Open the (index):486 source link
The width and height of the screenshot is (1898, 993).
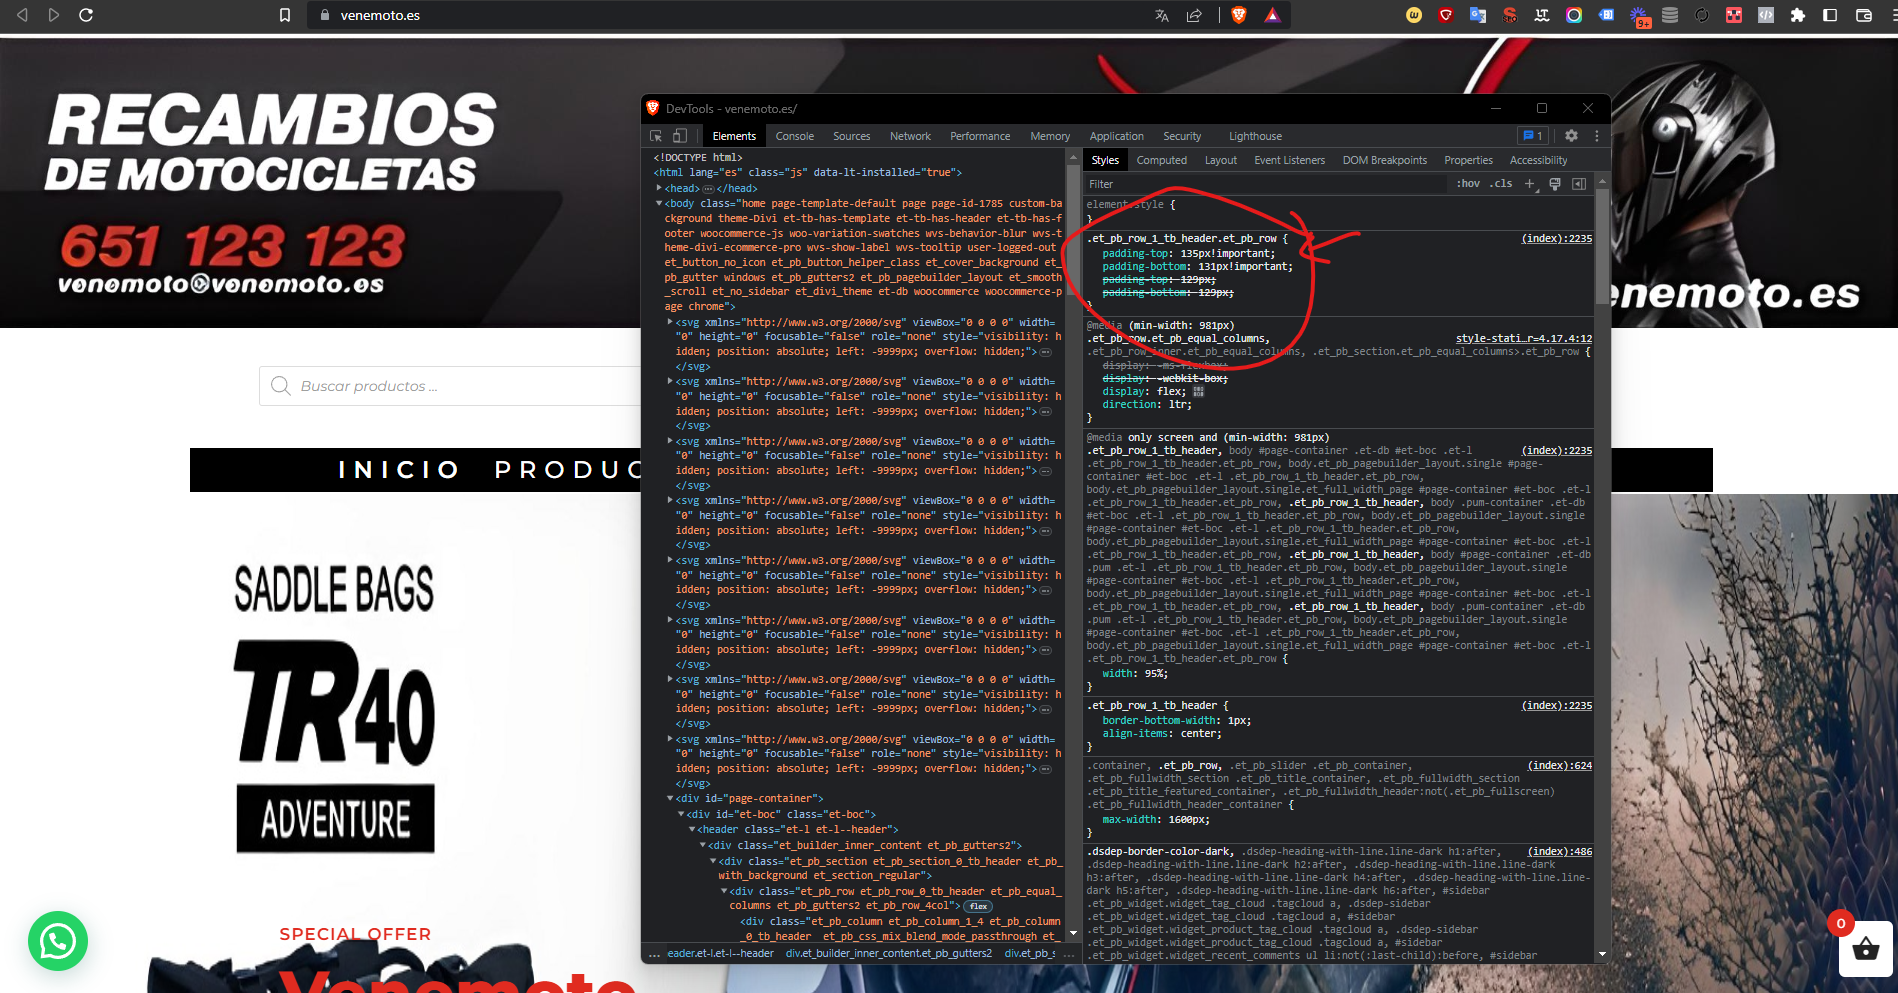point(1559,851)
